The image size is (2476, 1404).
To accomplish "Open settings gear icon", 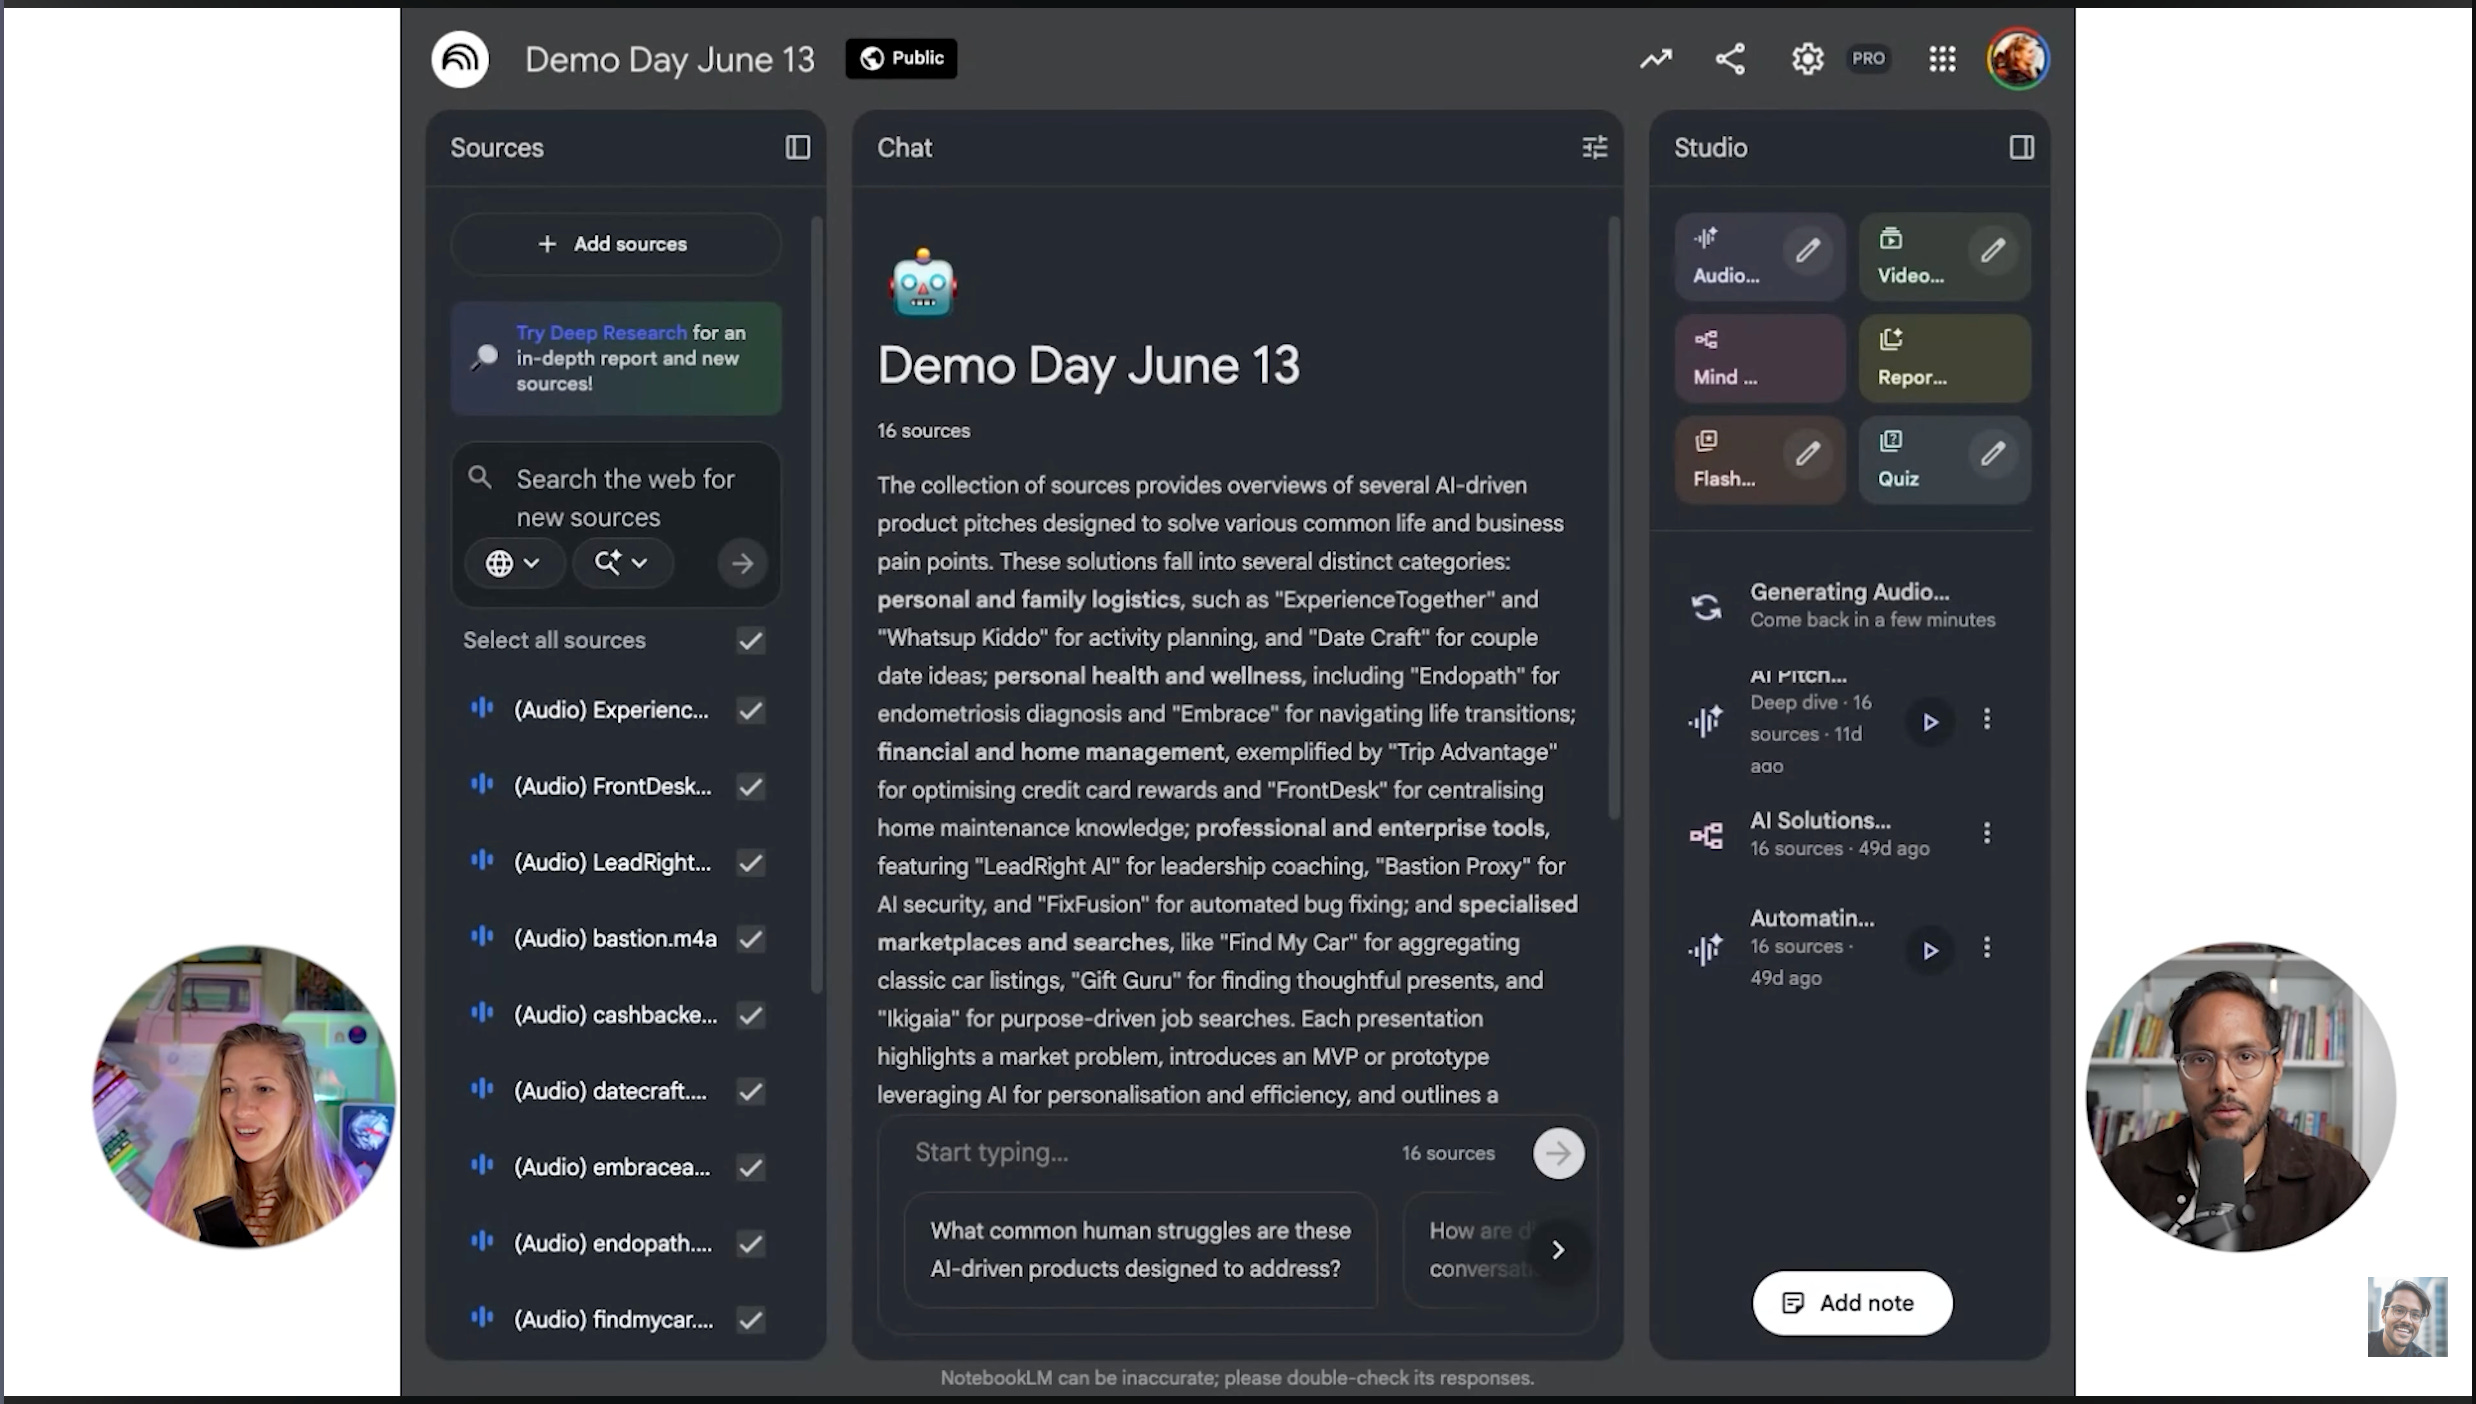I will [x=1807, y=59].
